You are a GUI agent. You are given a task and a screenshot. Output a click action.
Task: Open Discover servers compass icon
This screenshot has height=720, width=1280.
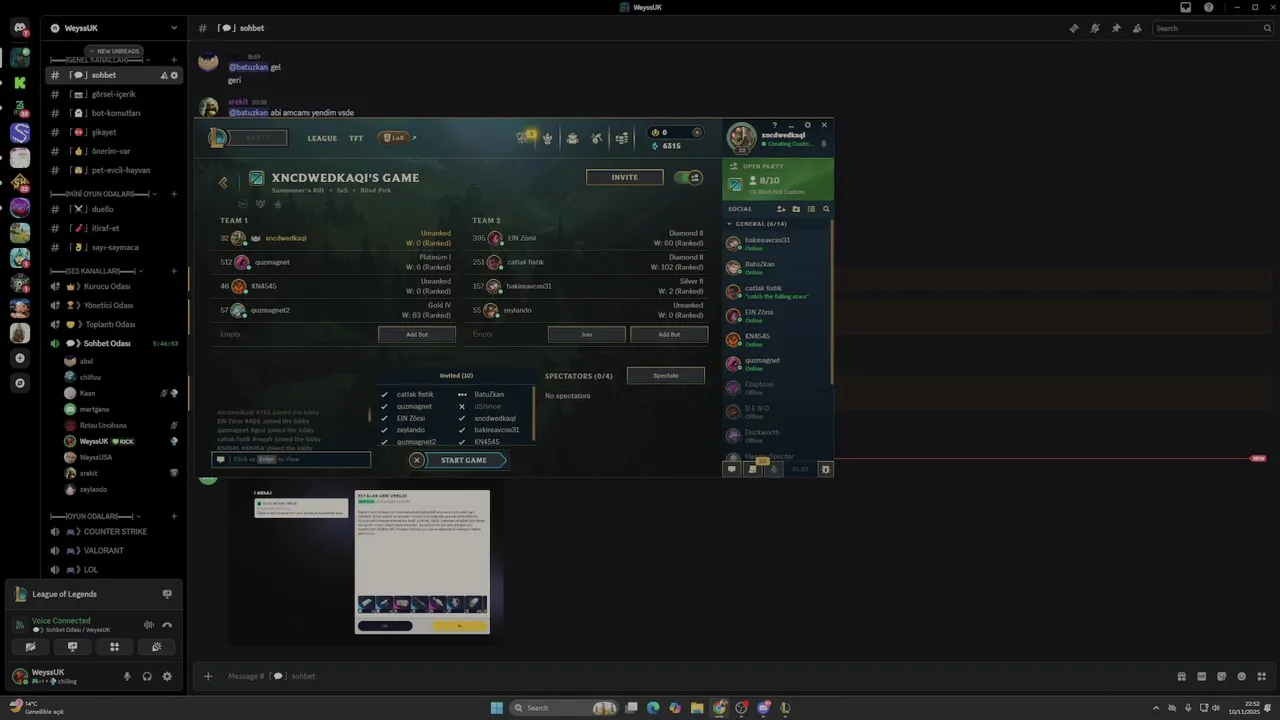click(x=20, y=383)
